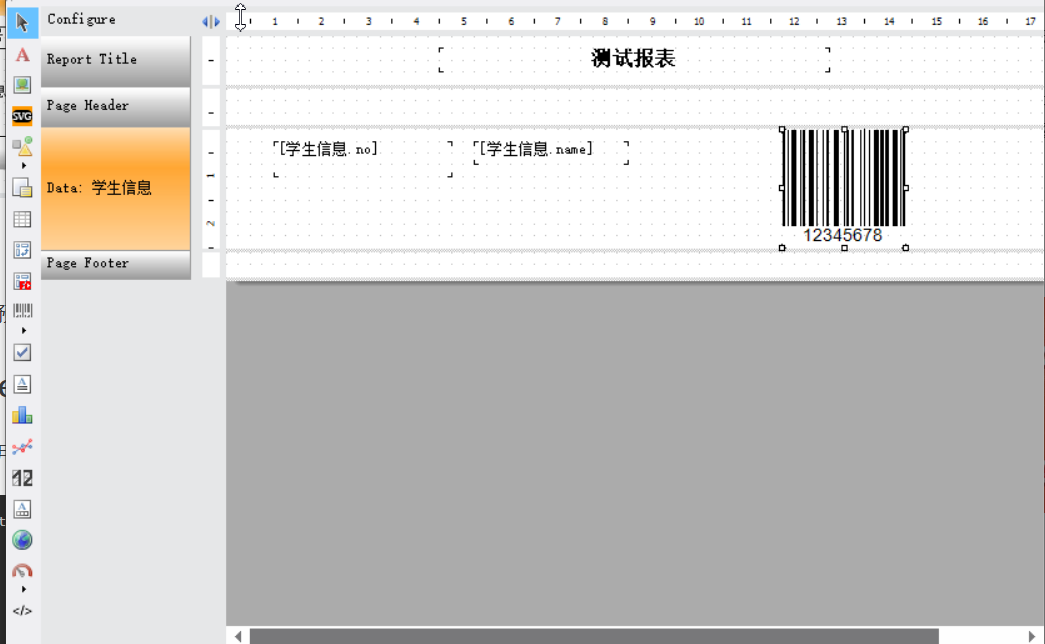Viewport: 1045px width, 644px height.
Task: Select the 12345678 barcode object
Action: 843,187
